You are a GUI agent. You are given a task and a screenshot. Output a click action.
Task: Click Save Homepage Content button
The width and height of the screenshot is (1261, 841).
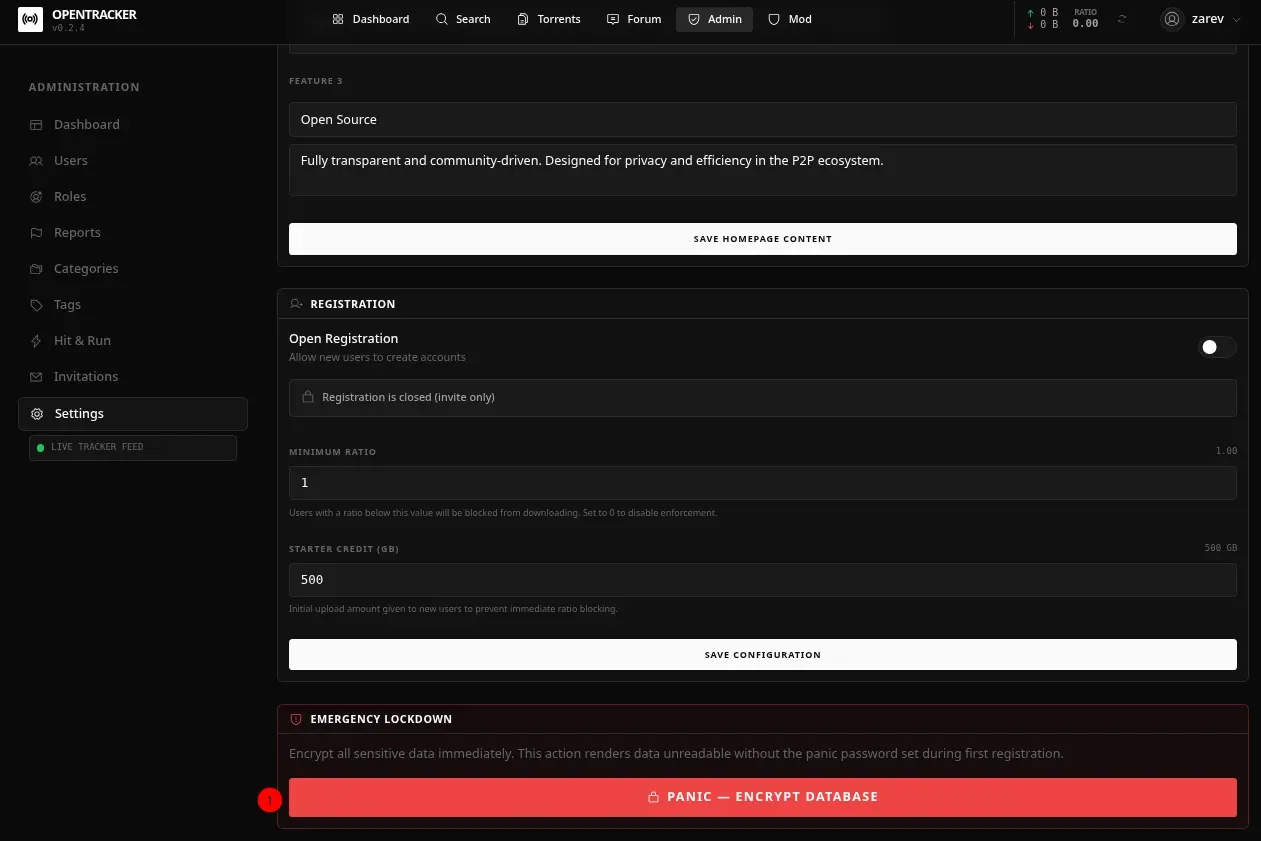coord(762,239)
